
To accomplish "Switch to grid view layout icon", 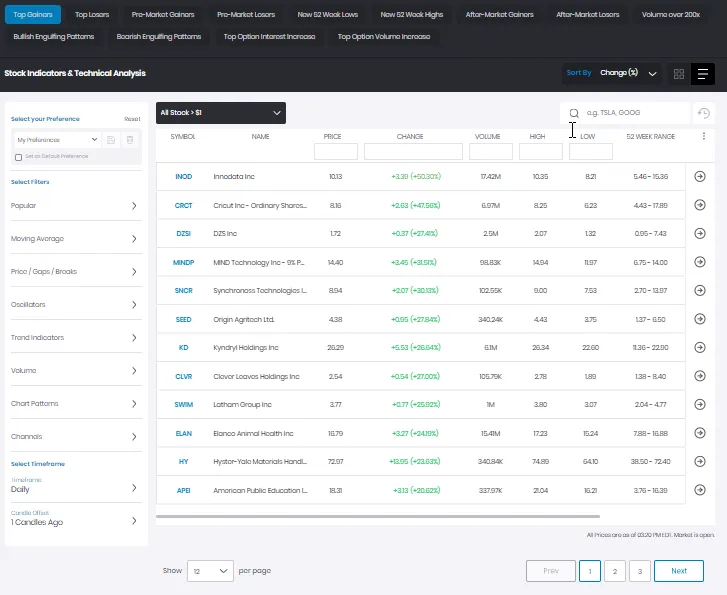I will pos(679,74).
